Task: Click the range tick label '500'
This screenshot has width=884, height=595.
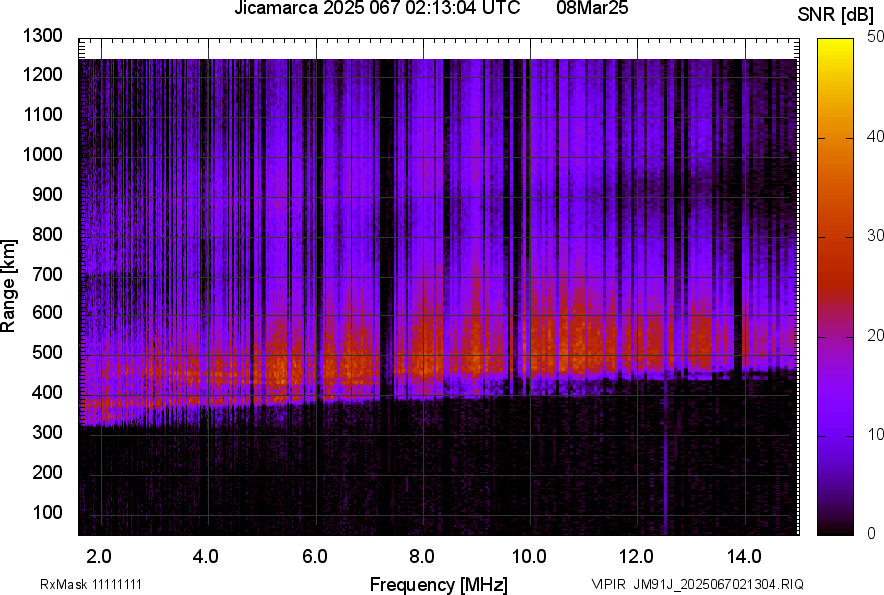Action: tap(47, 352)
